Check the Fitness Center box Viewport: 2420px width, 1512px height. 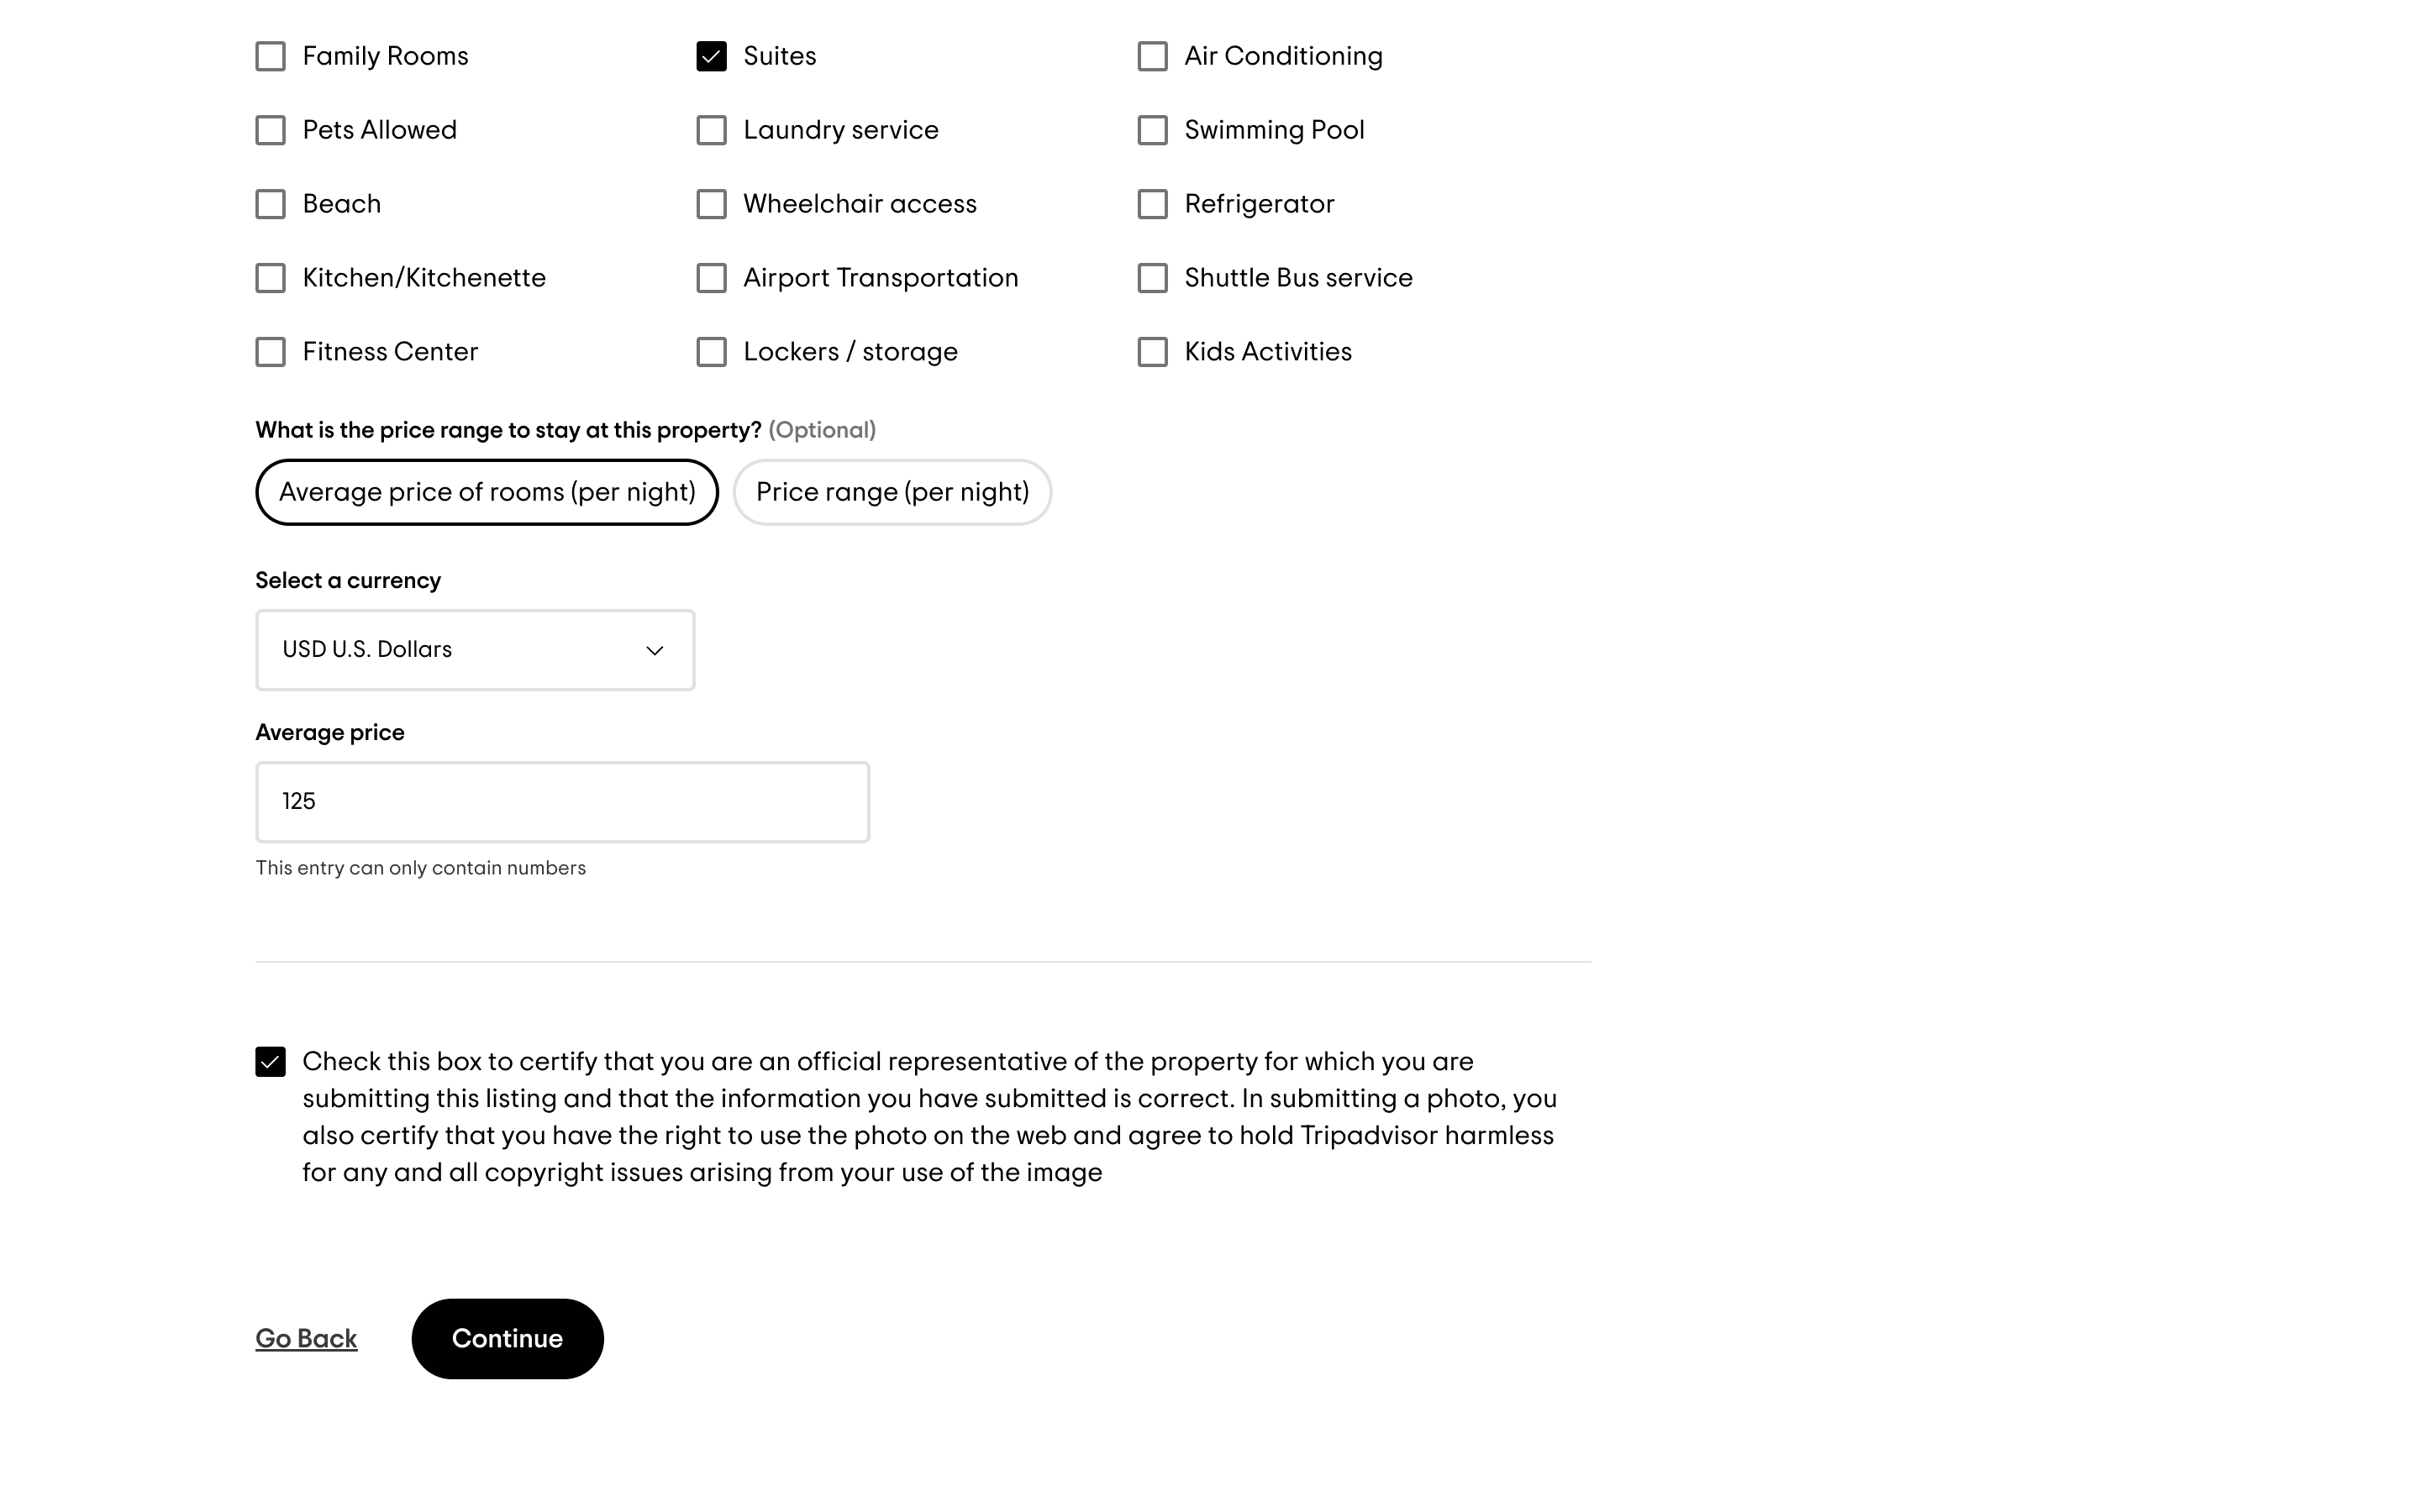(x=270, y=352)
